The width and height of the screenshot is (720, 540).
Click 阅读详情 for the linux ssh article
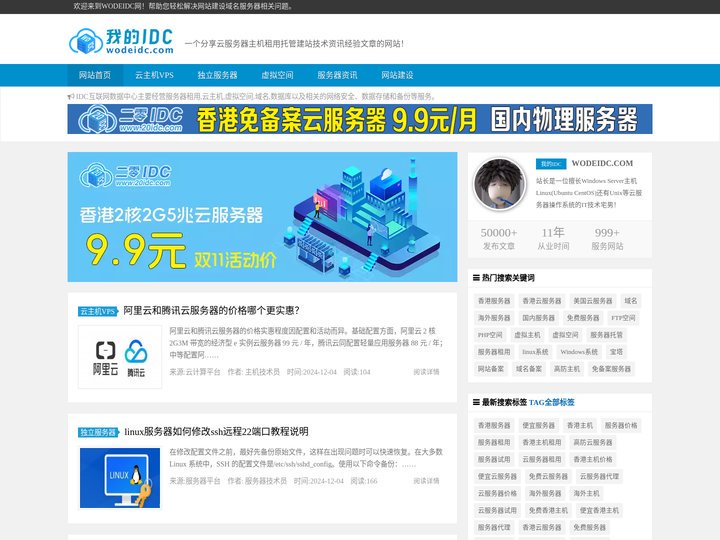coord(426,481)
